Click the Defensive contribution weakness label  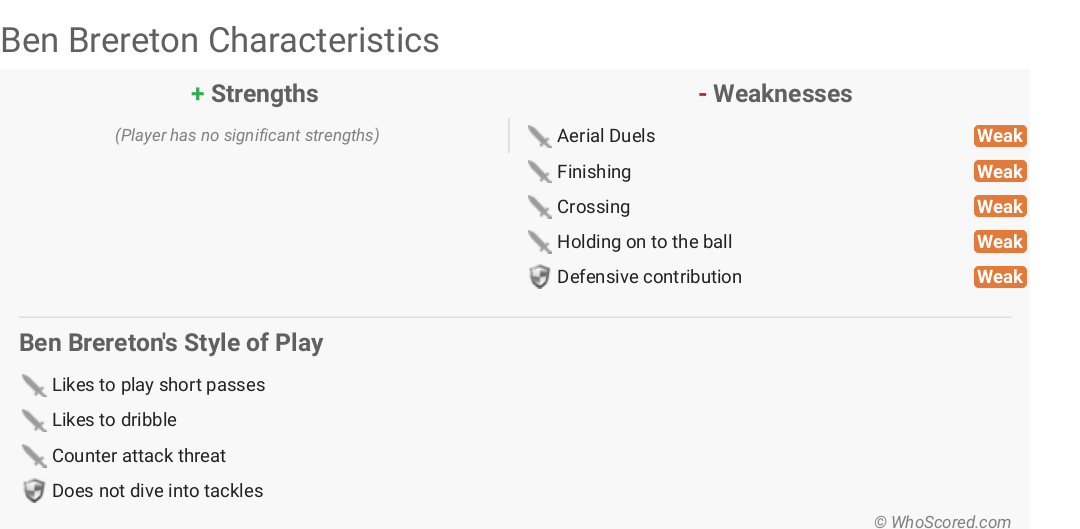[649, 277]
